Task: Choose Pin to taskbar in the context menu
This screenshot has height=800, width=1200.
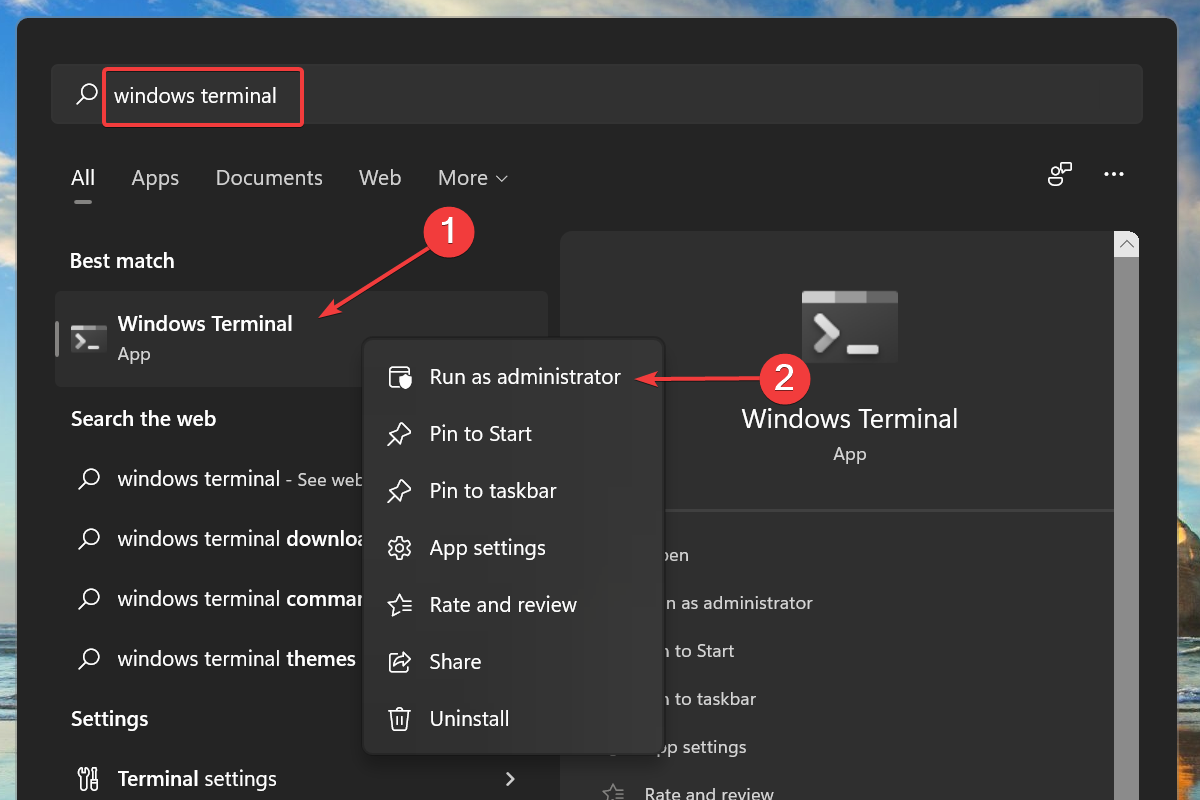Action: coord(513,491)
